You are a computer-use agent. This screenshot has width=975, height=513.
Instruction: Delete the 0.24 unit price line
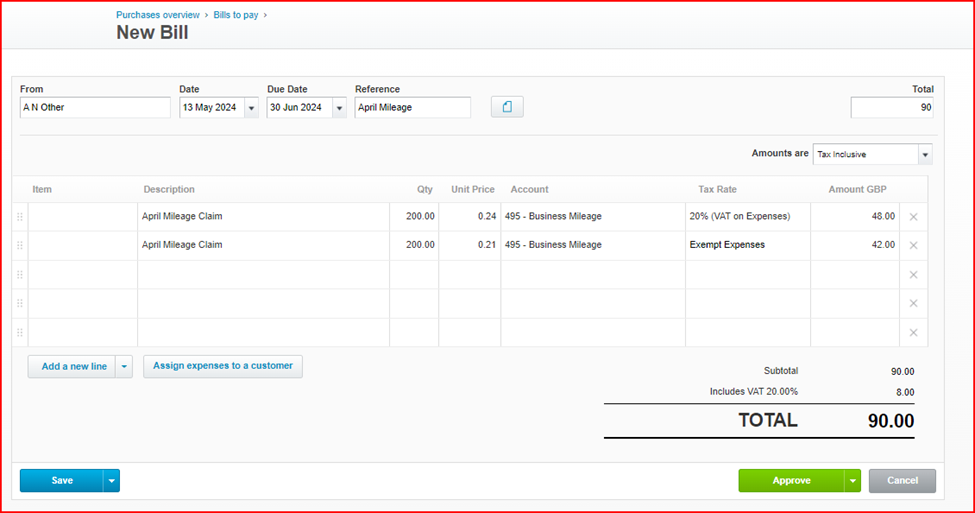[x=913, y=217]
